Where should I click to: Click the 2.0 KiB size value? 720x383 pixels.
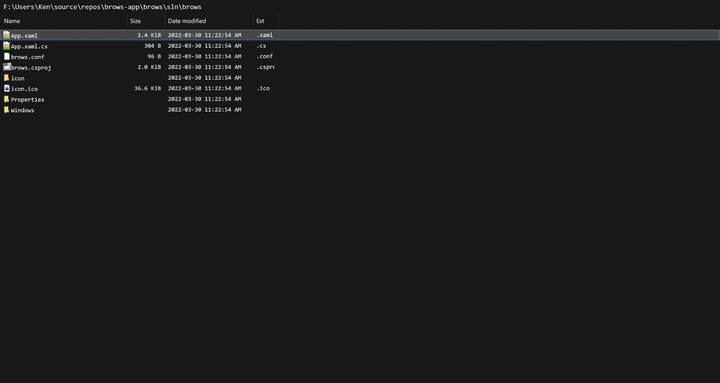[149, 67]
